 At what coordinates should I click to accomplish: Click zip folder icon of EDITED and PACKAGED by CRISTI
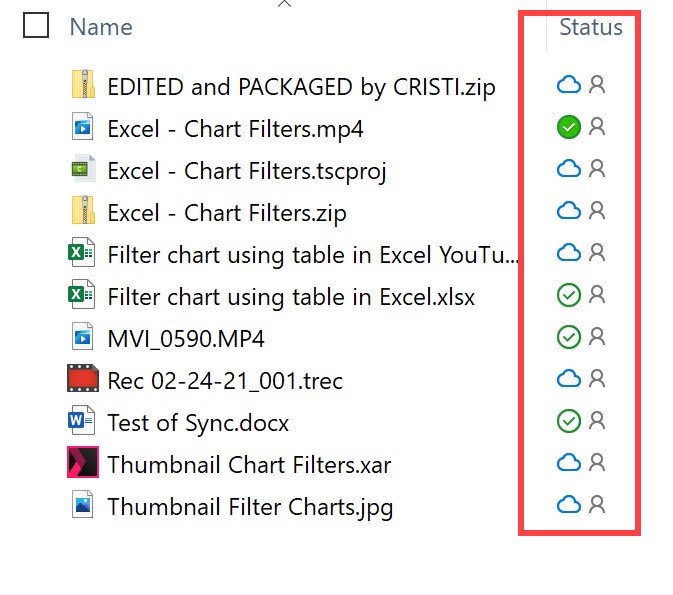pyautogui.click(x=83, y=84)
